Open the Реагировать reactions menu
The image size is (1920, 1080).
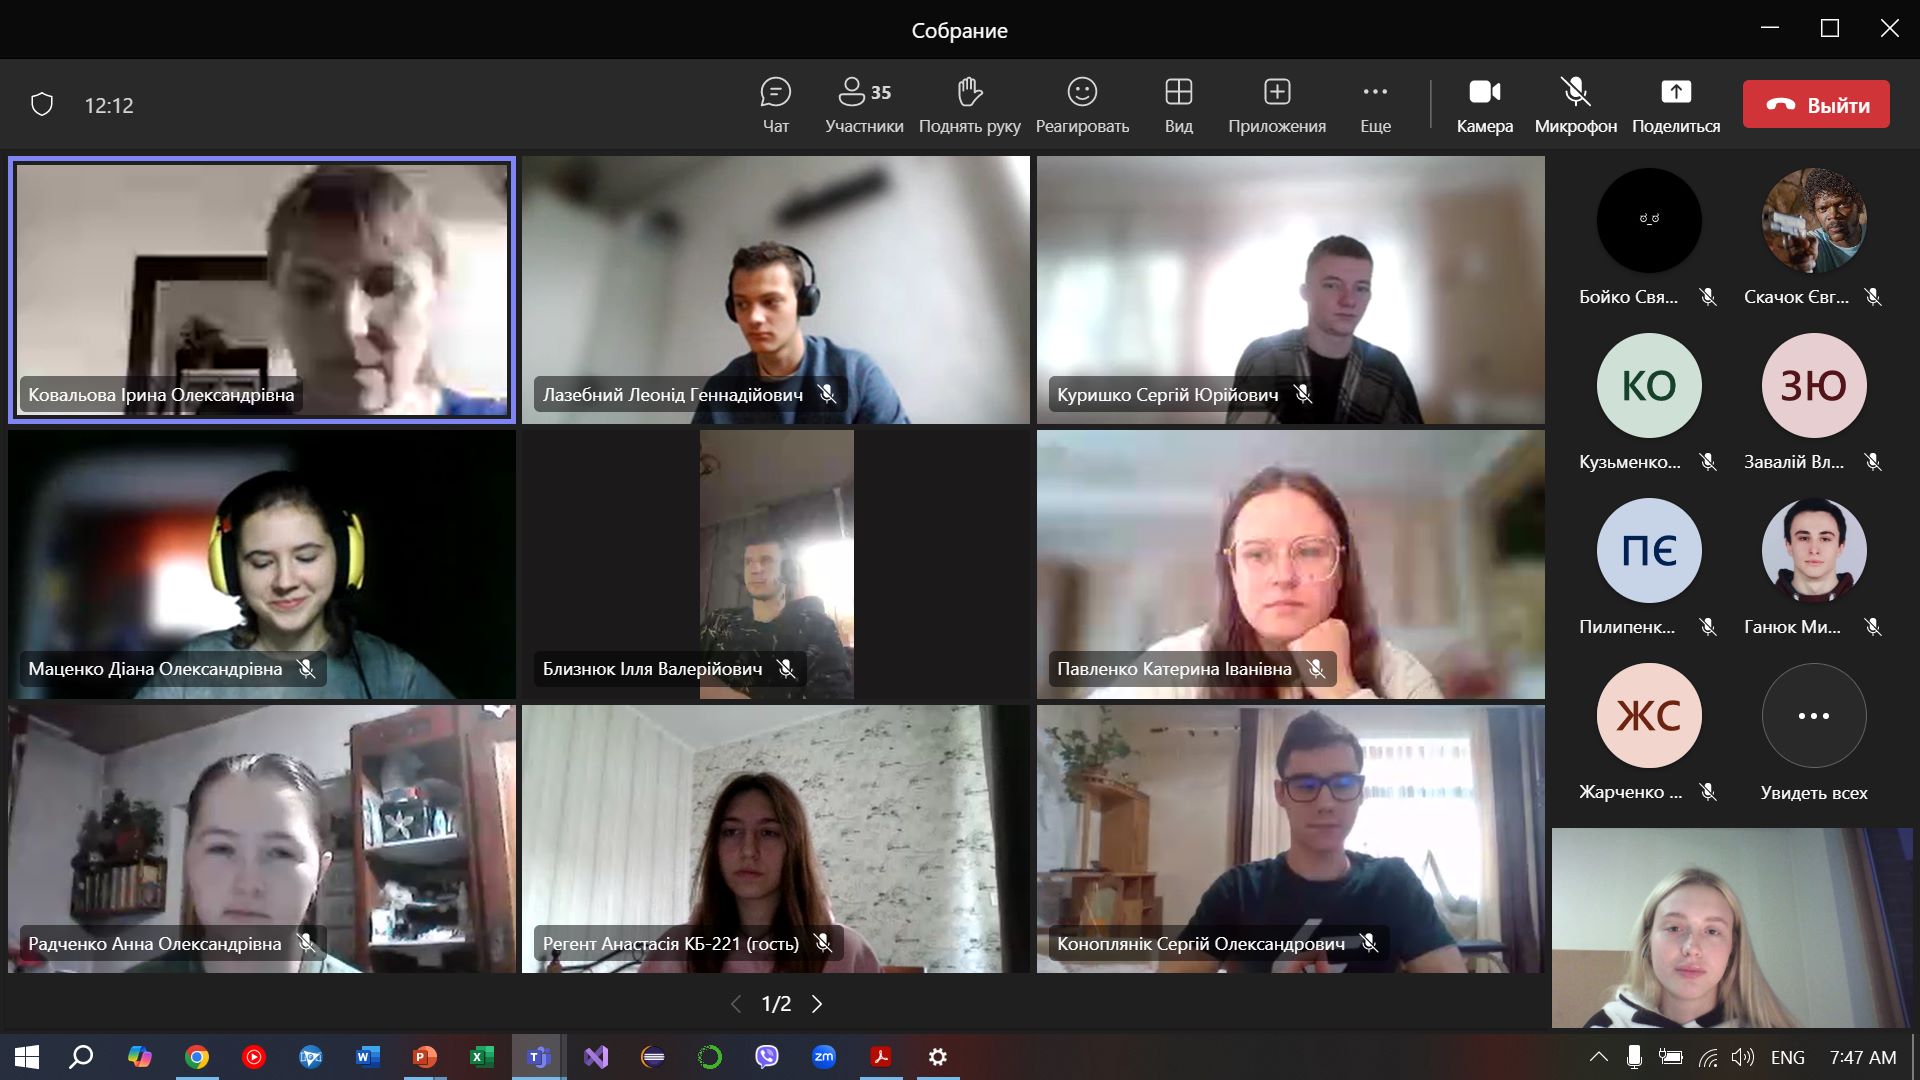click(x=1082, y=104)
